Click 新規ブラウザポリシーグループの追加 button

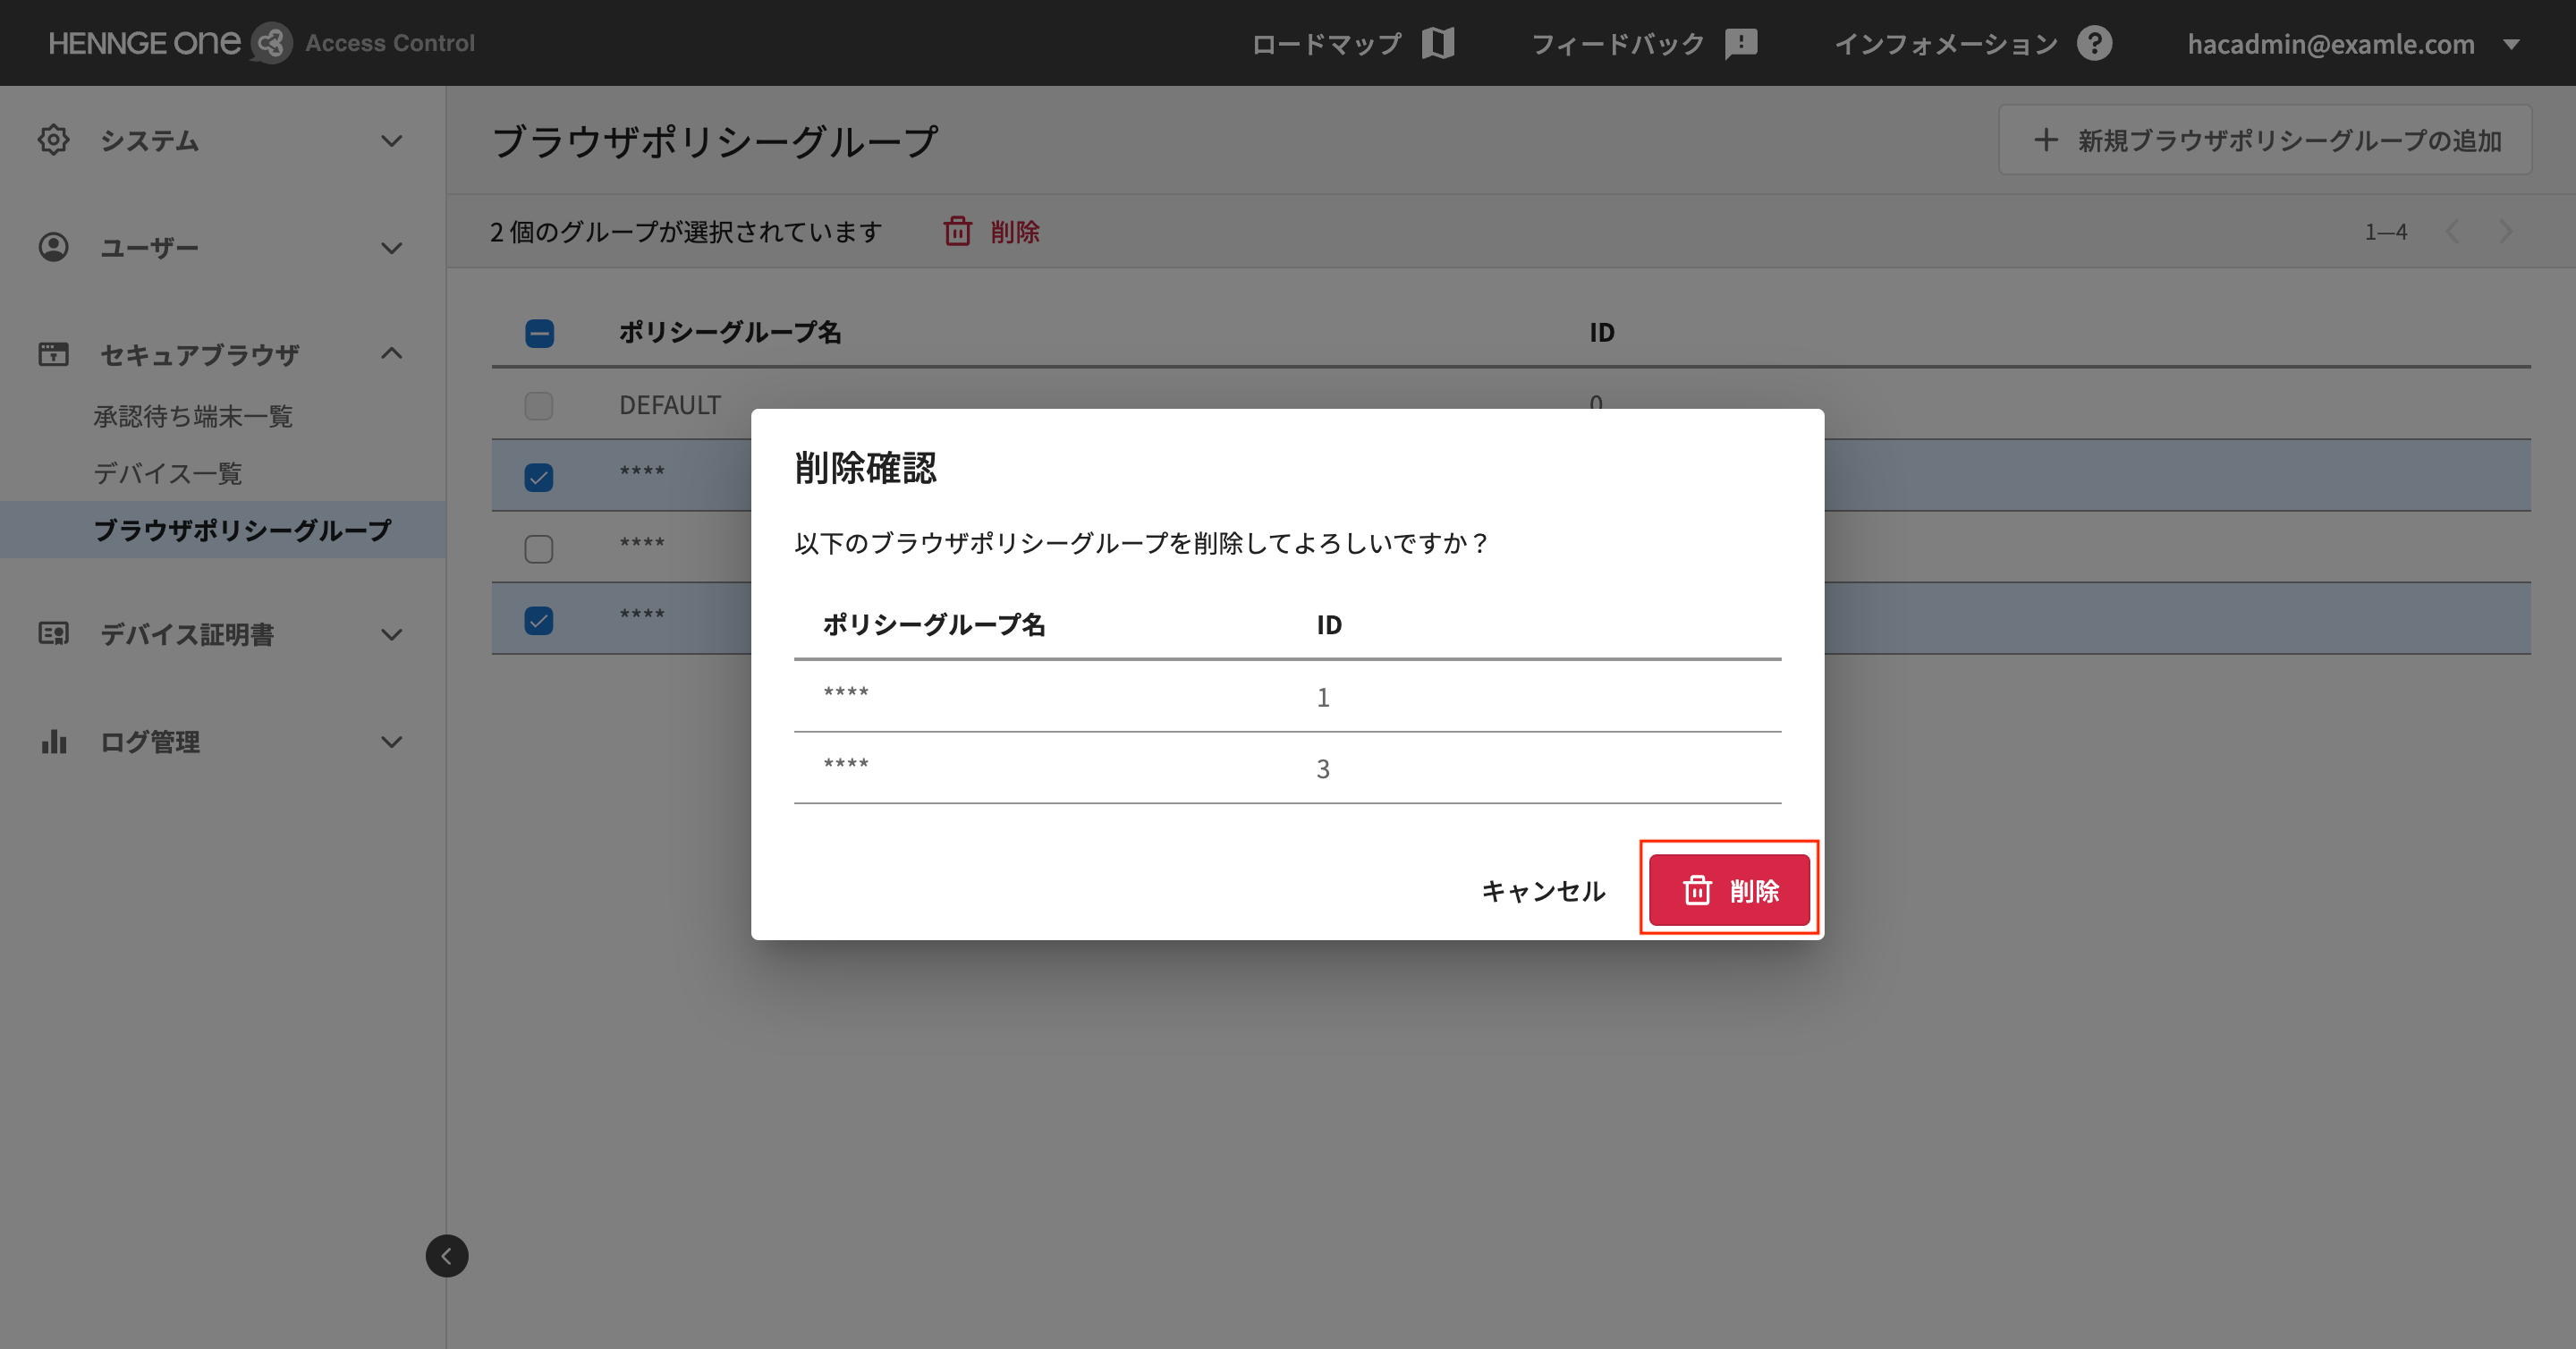pyautogui.click(x=2265, y=140)
